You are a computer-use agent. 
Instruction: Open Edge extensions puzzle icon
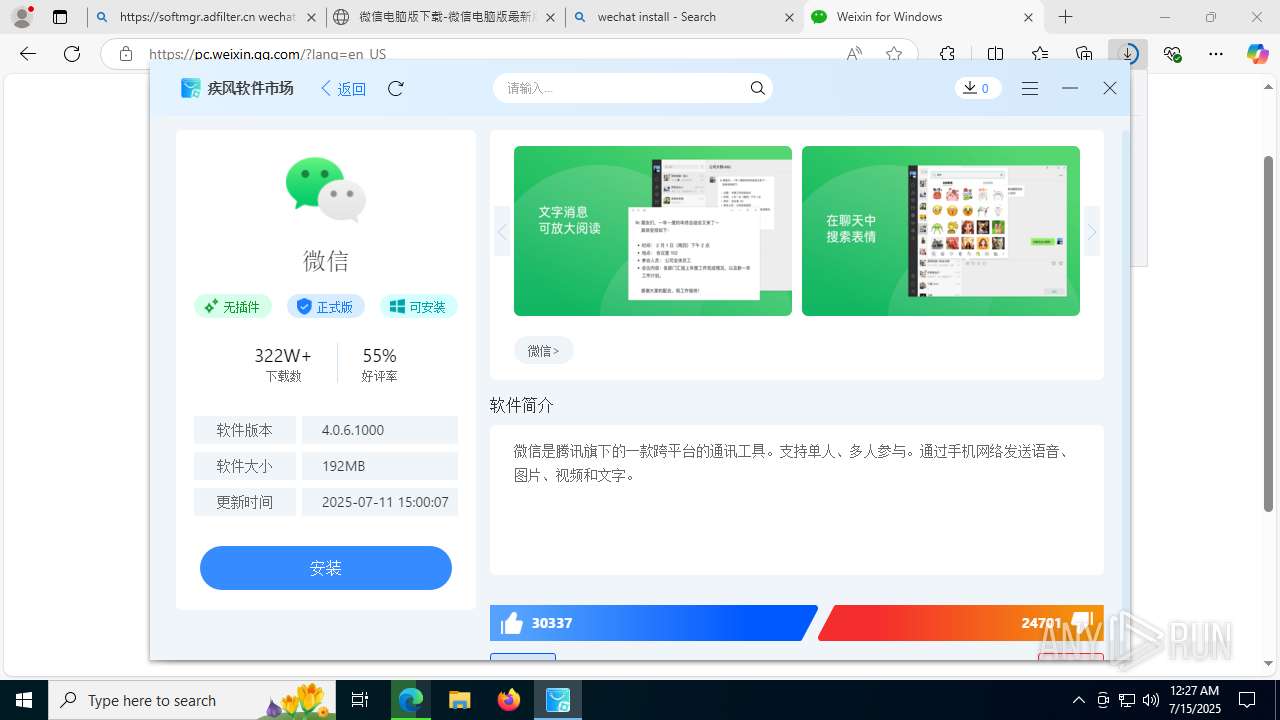point(947,54)
